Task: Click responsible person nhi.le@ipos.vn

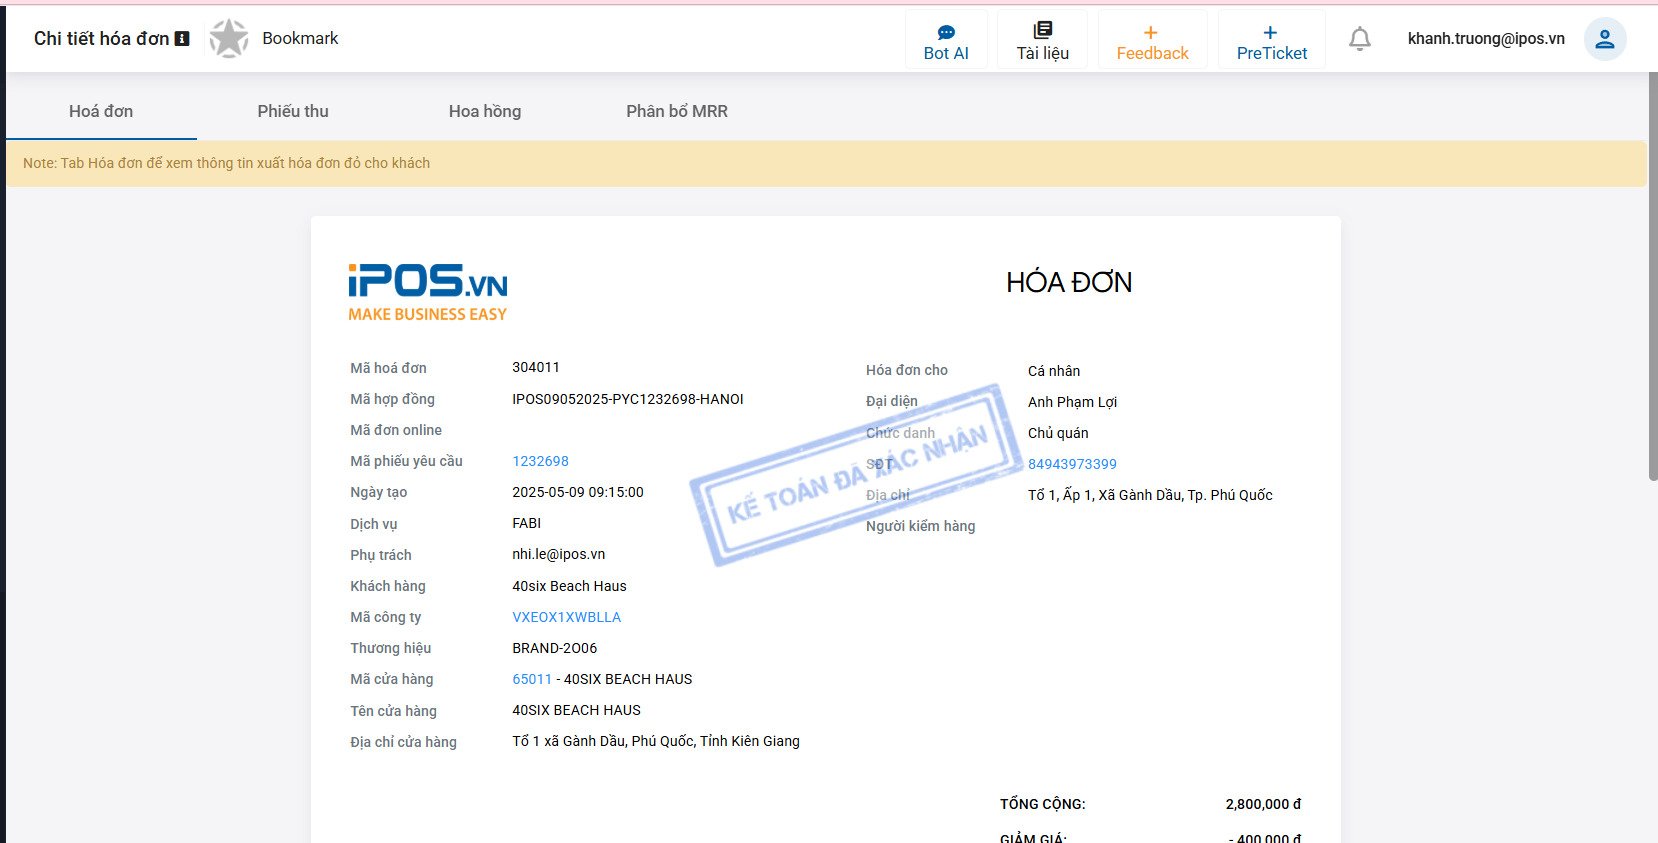Action: tap(559, 554)
